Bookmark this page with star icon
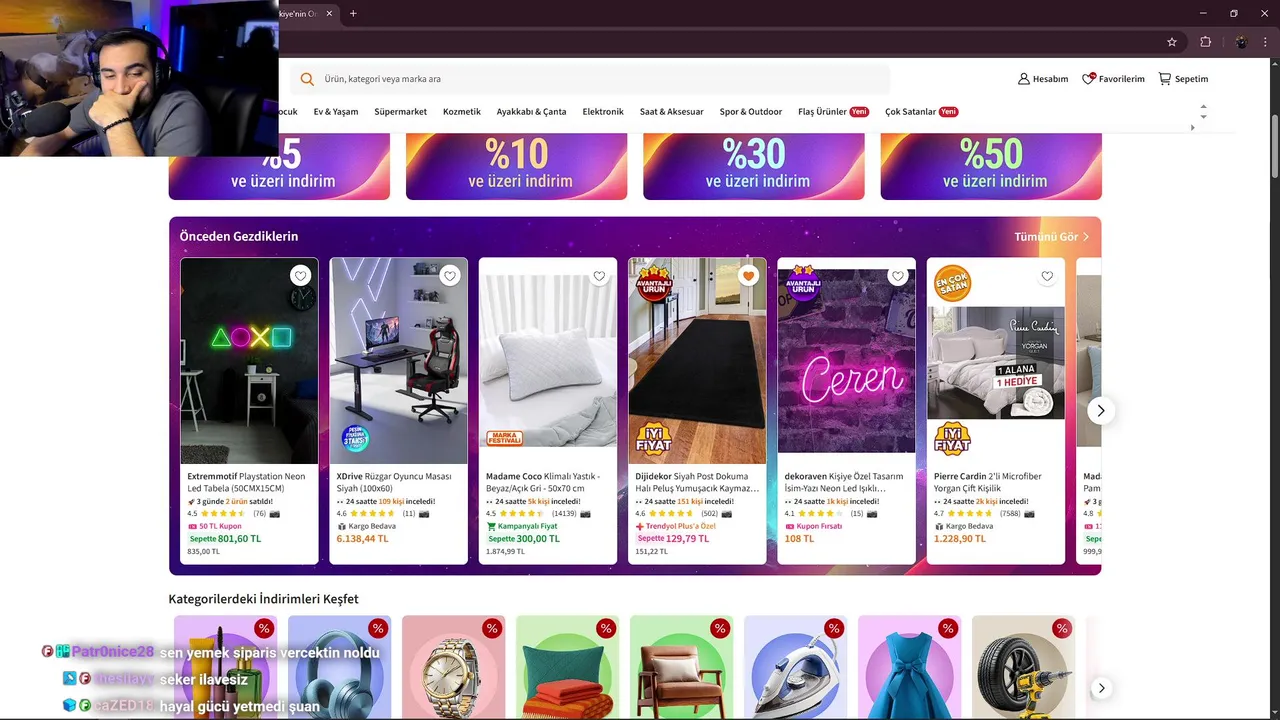Viewport: 1280px width, 720px height. pos(1172,42)
